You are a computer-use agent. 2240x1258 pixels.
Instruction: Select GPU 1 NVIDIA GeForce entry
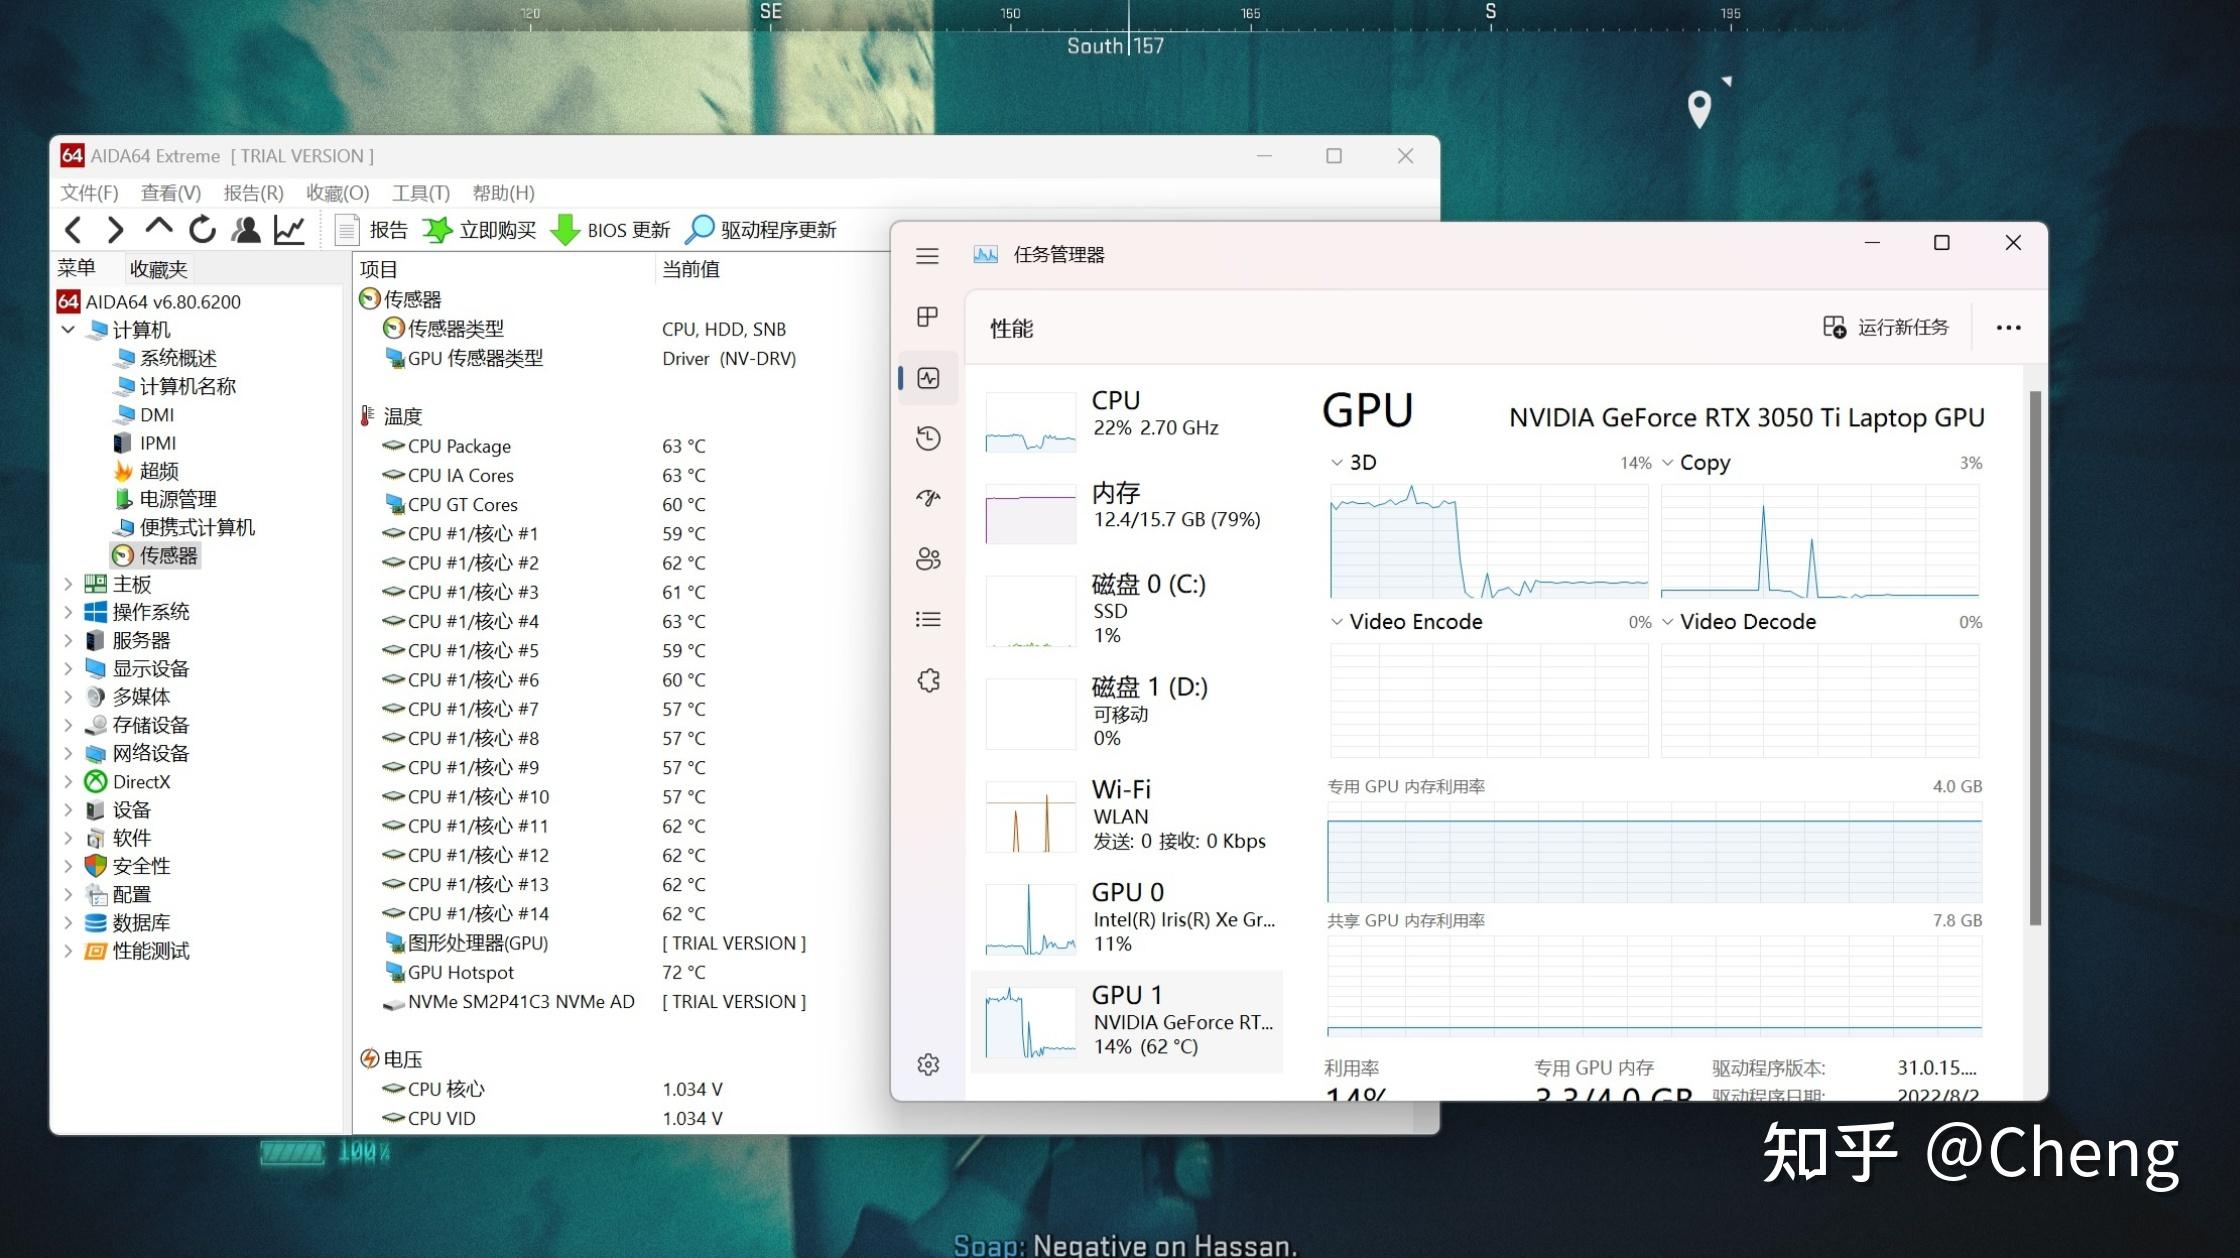point(1127,1021)
